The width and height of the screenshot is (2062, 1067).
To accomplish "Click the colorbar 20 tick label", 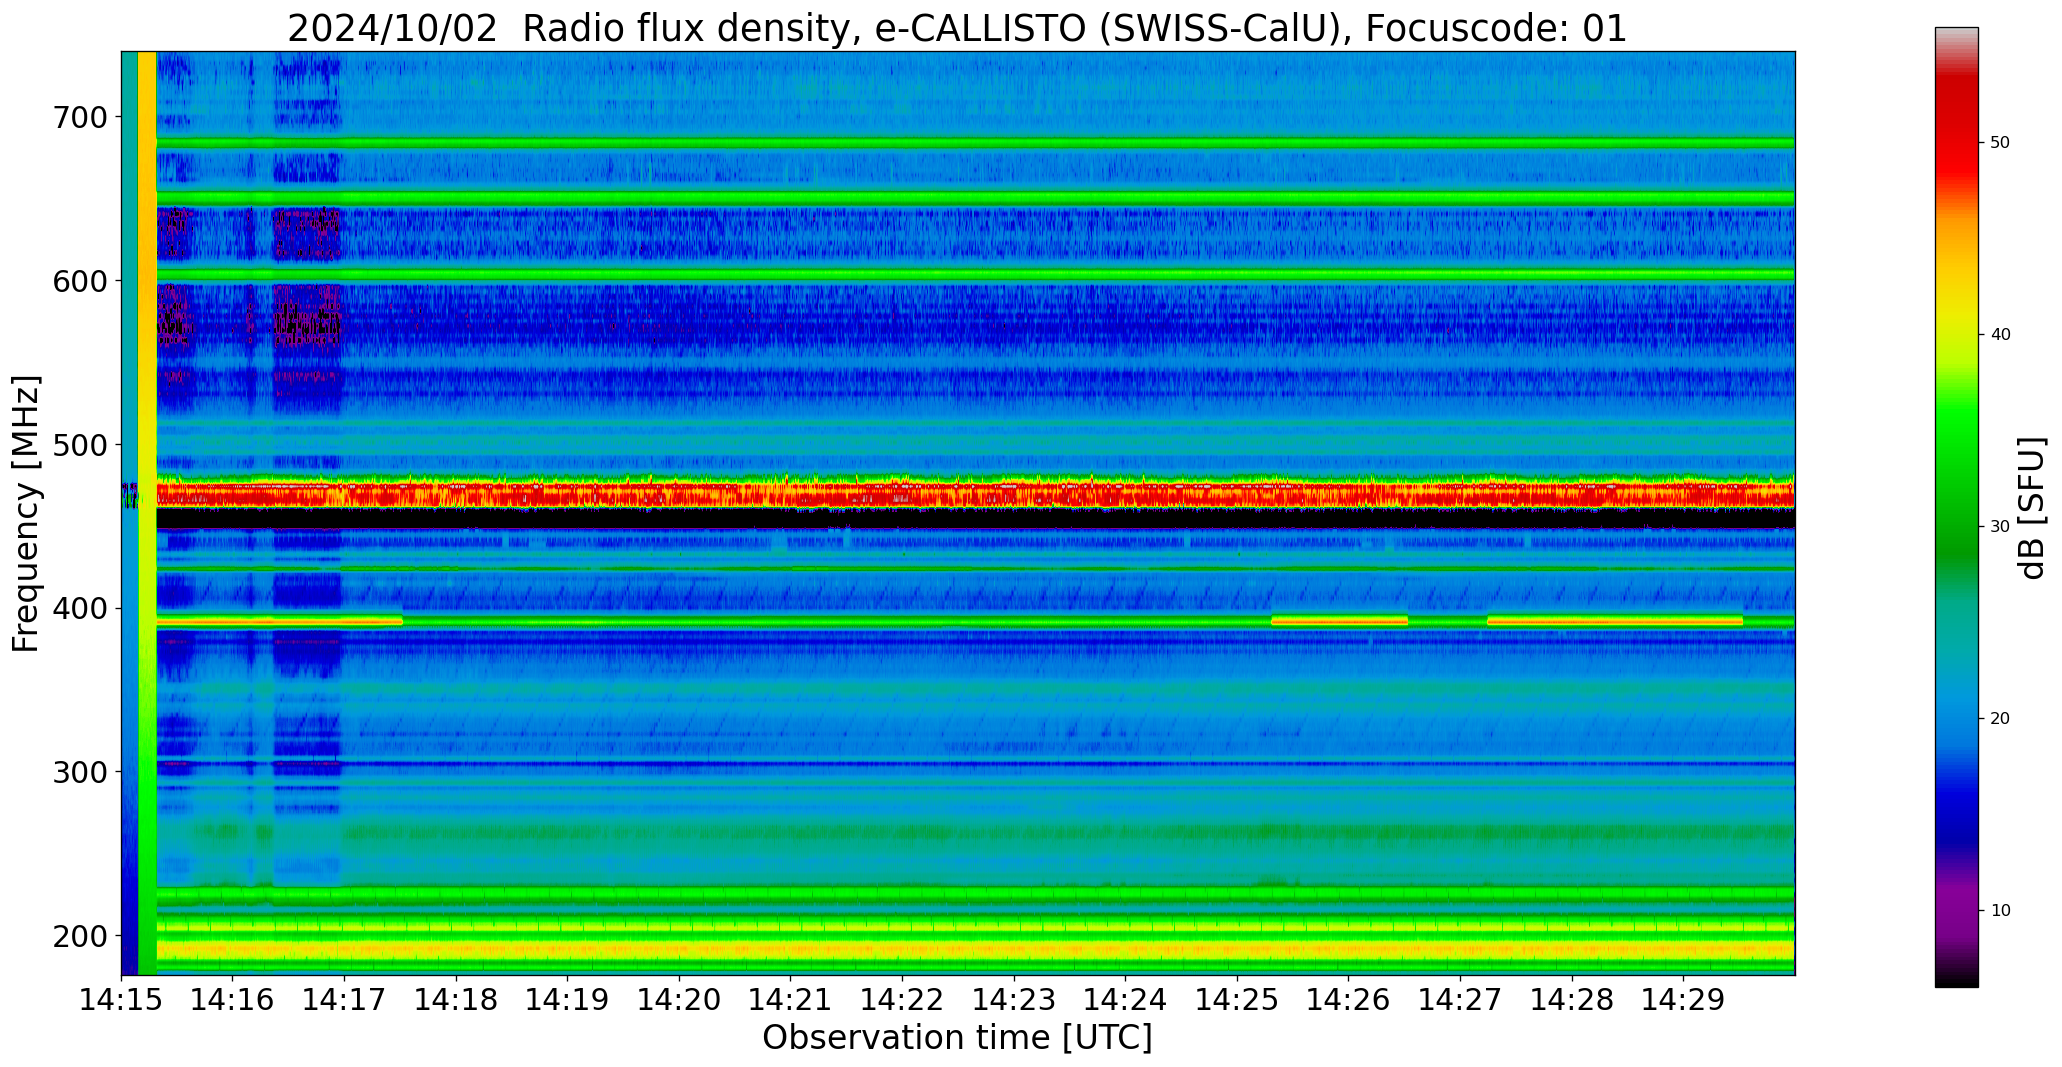I will point(2000,719).
